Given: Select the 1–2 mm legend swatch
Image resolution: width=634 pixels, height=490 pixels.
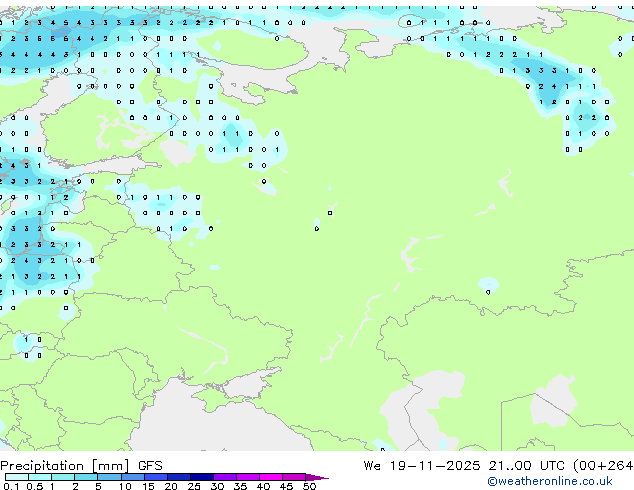Looking at the screenshot, I should click(x=63, y=477).
